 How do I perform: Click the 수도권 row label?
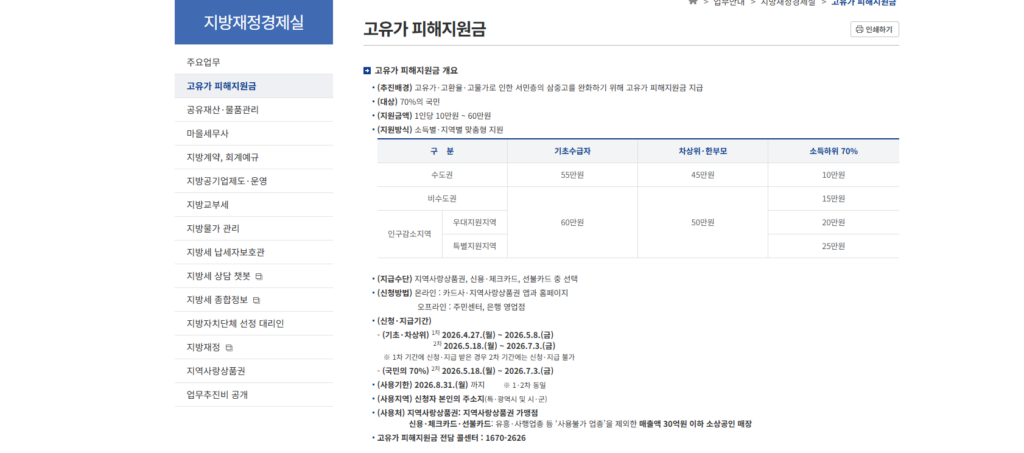(442, 175)
